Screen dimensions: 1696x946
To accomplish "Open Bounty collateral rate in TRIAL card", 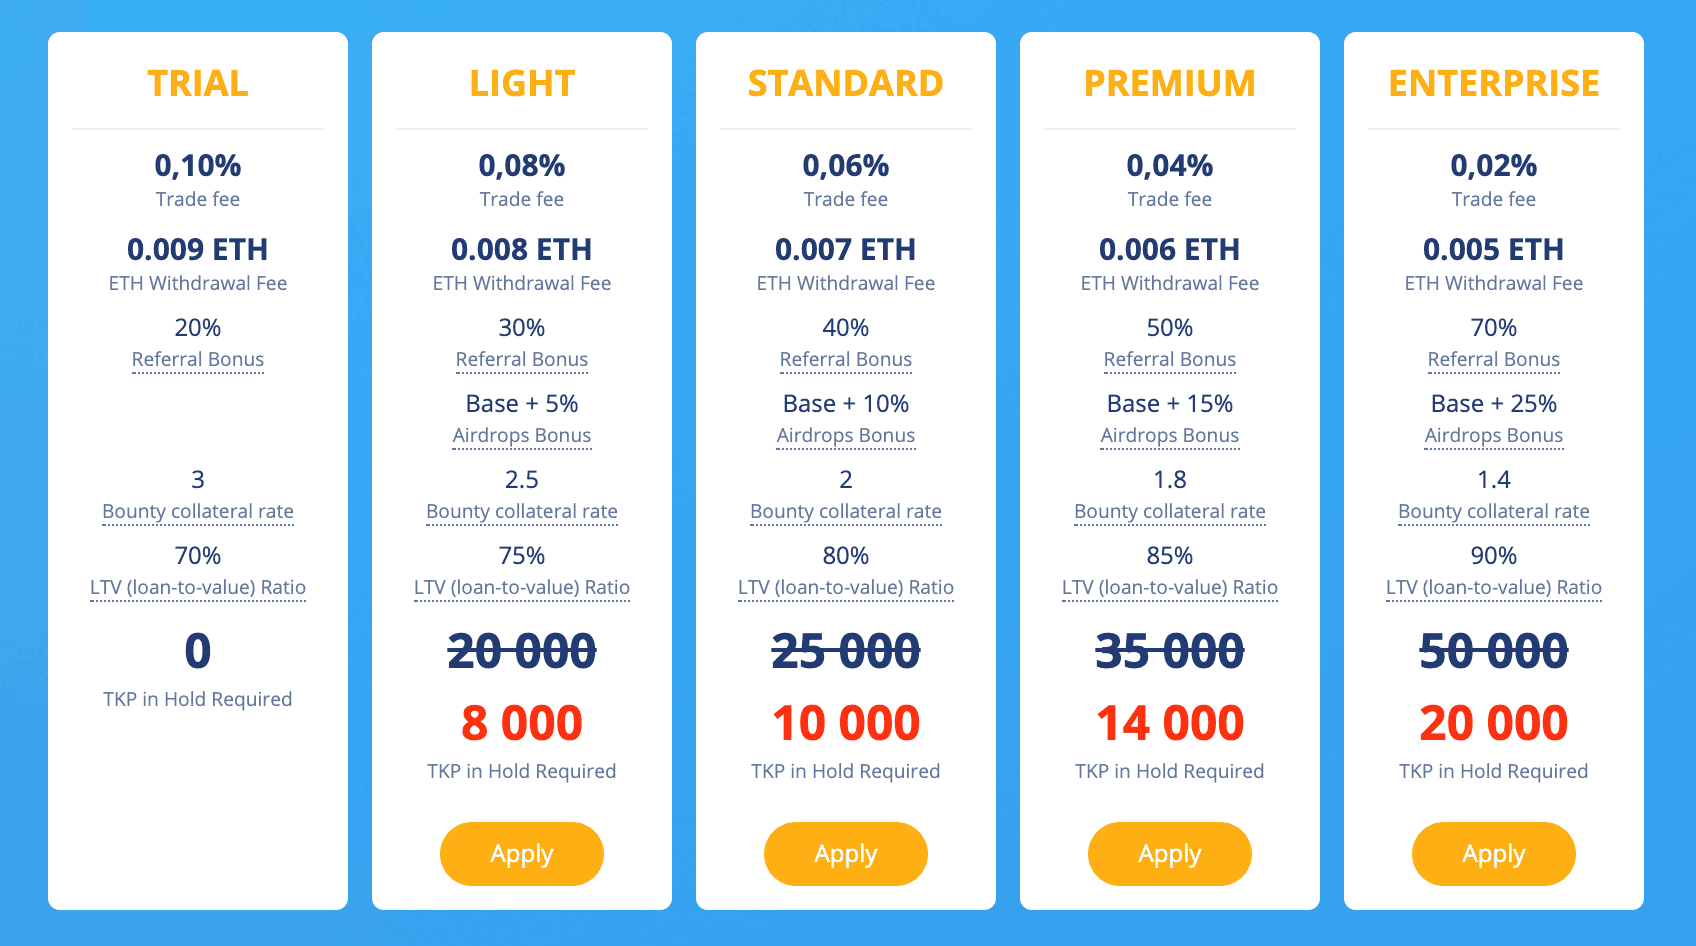I will (x=198, y=511).
